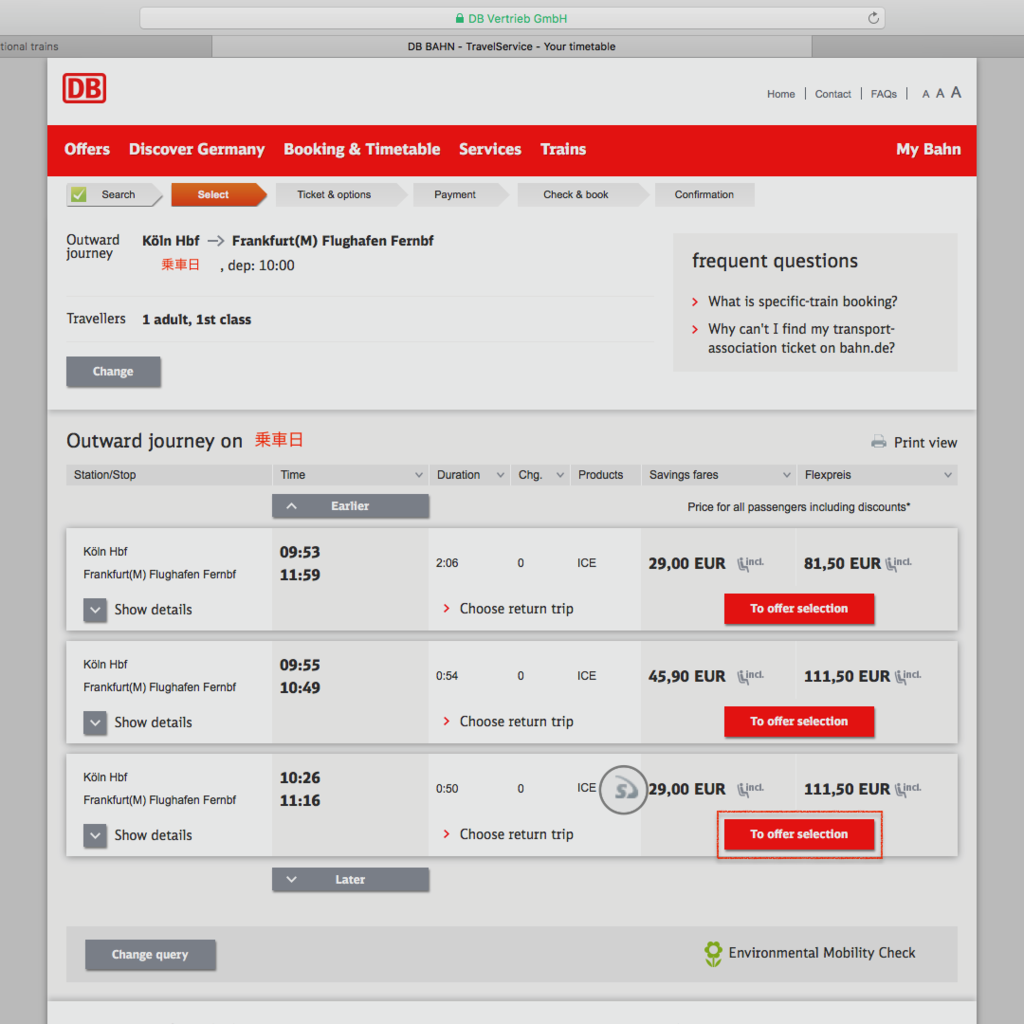The height and width of the screenshot is (1024, 1024).
Task: Open the Duration column sort dropdown
Action: [x=500, y=475]
